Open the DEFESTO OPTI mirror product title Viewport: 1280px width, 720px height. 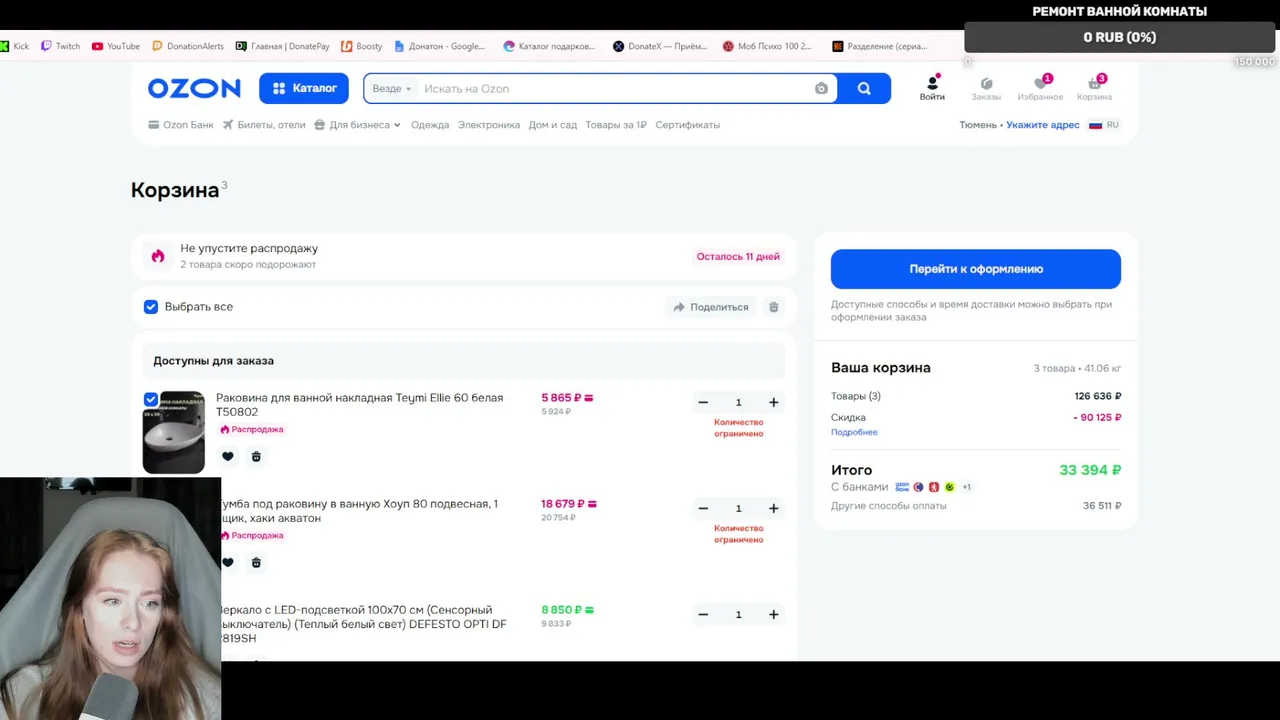[364, 624]
